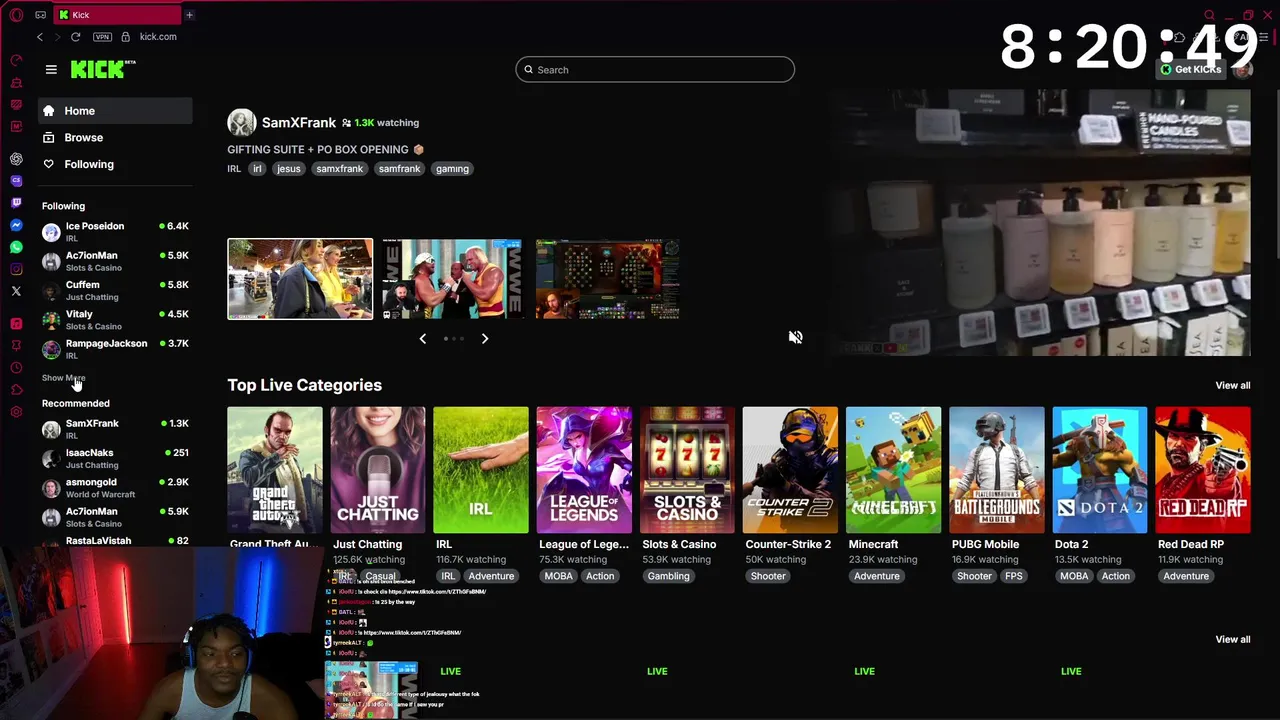Viewport: 1280px width, 720px height.
Task: Open WhatsApp in the browser sidebar
Action: [x=16, y=247]
